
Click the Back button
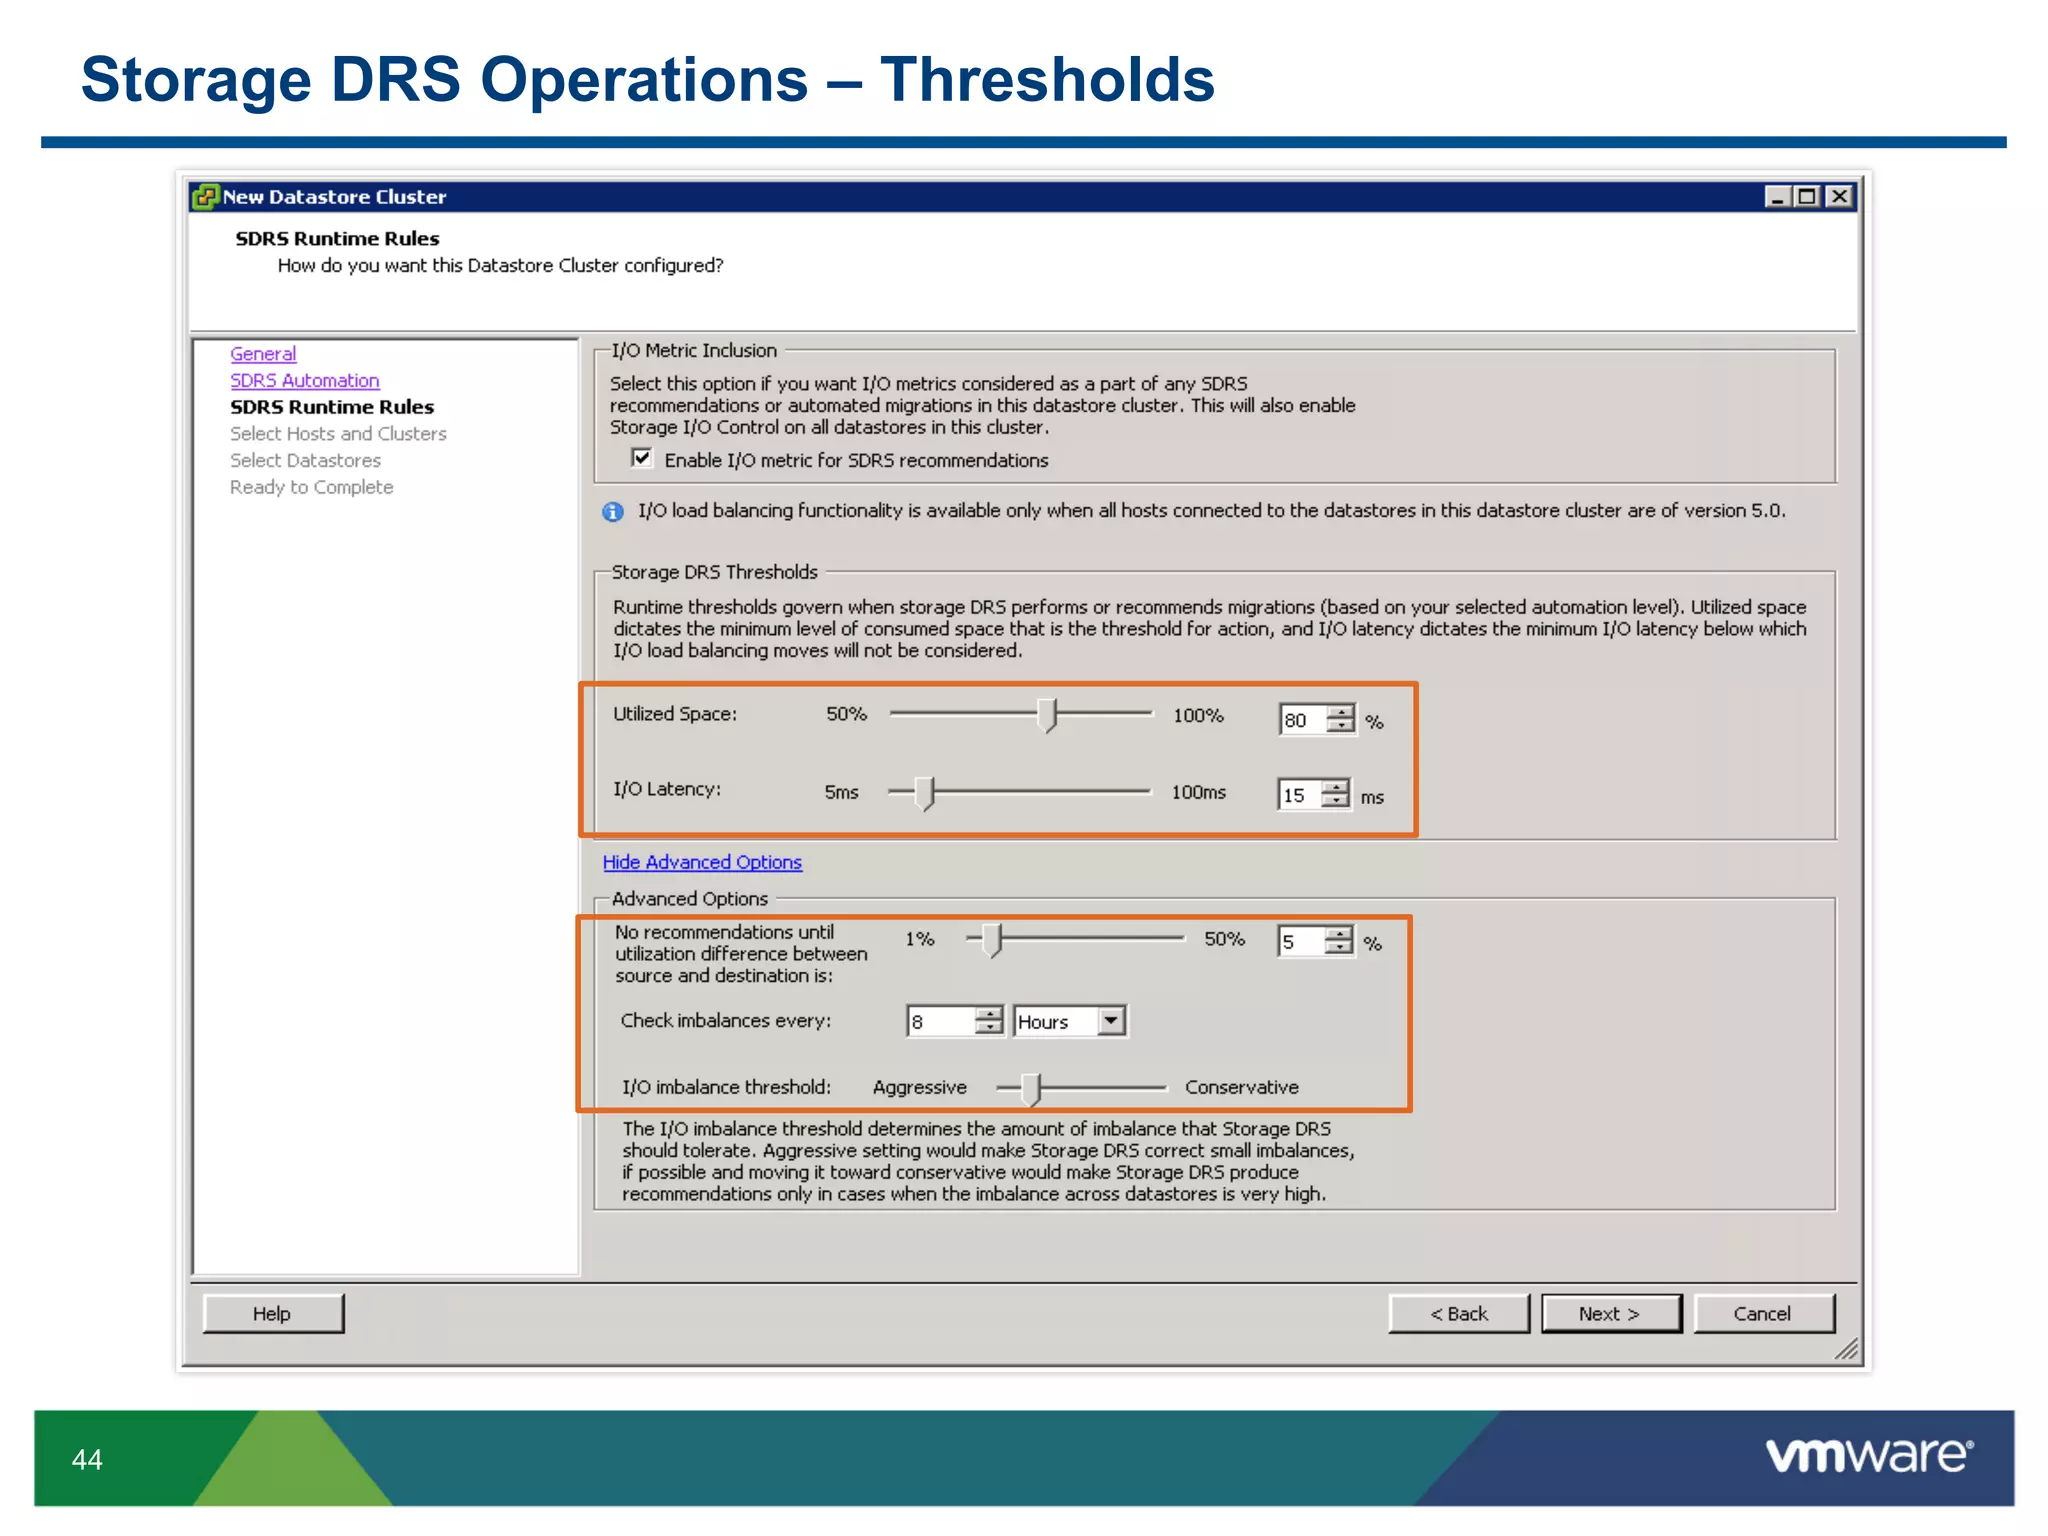[1459, 1313]
